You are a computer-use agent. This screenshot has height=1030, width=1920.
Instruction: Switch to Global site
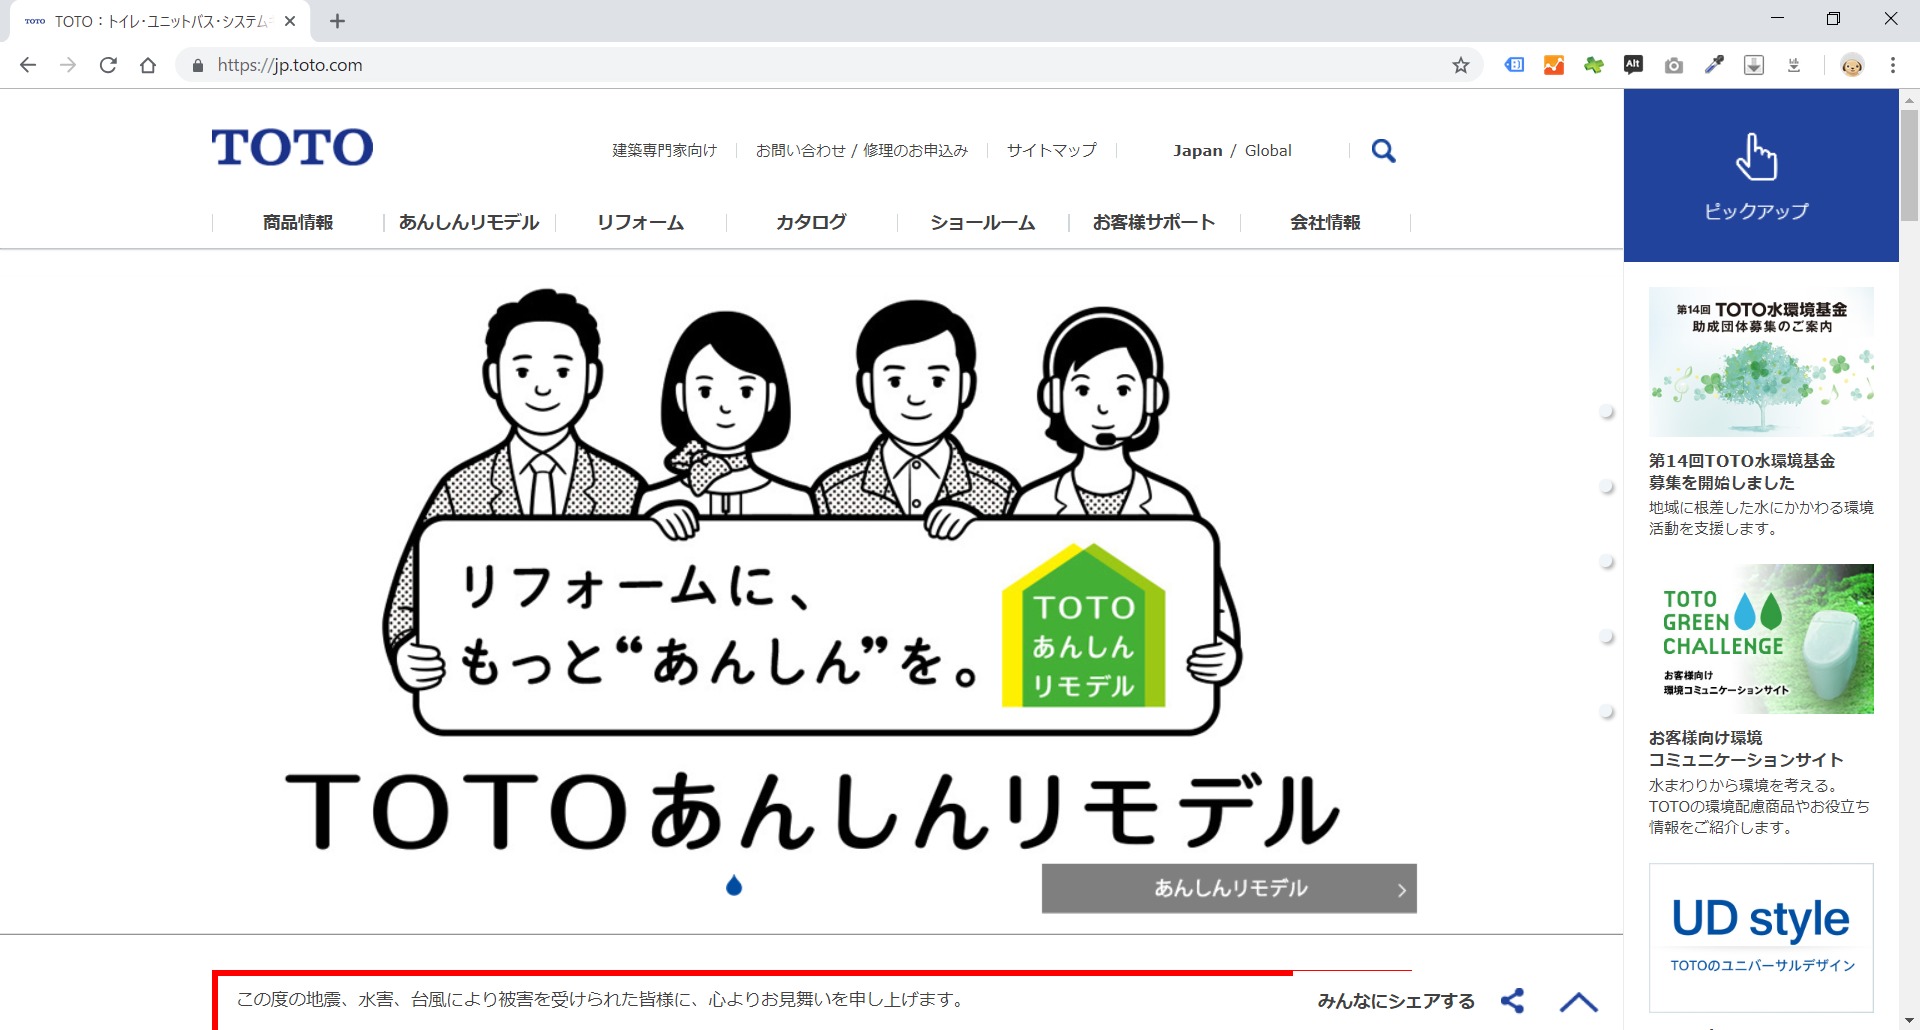[x=1268, y=150]
